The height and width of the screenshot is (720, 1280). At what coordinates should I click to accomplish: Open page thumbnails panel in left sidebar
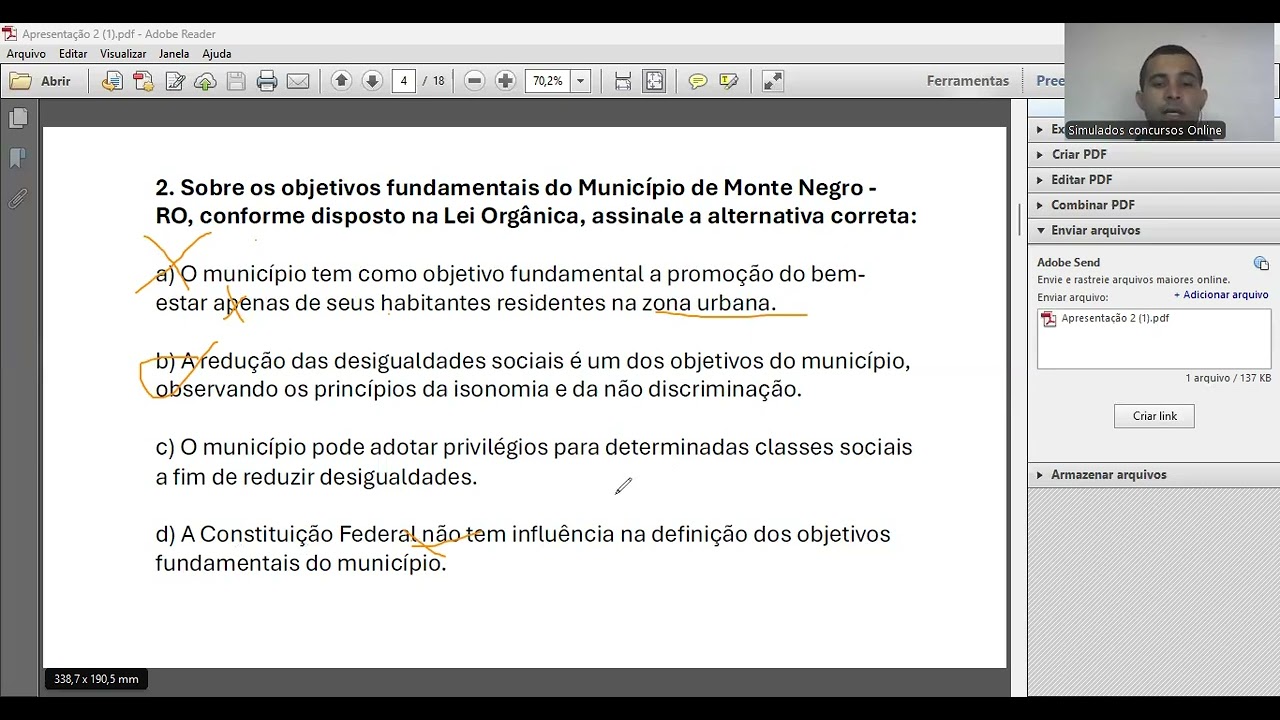18,119
